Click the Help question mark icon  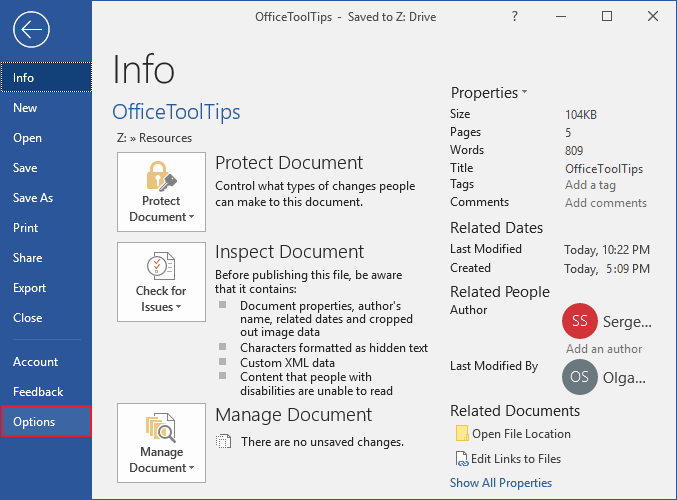coord(515,16)
